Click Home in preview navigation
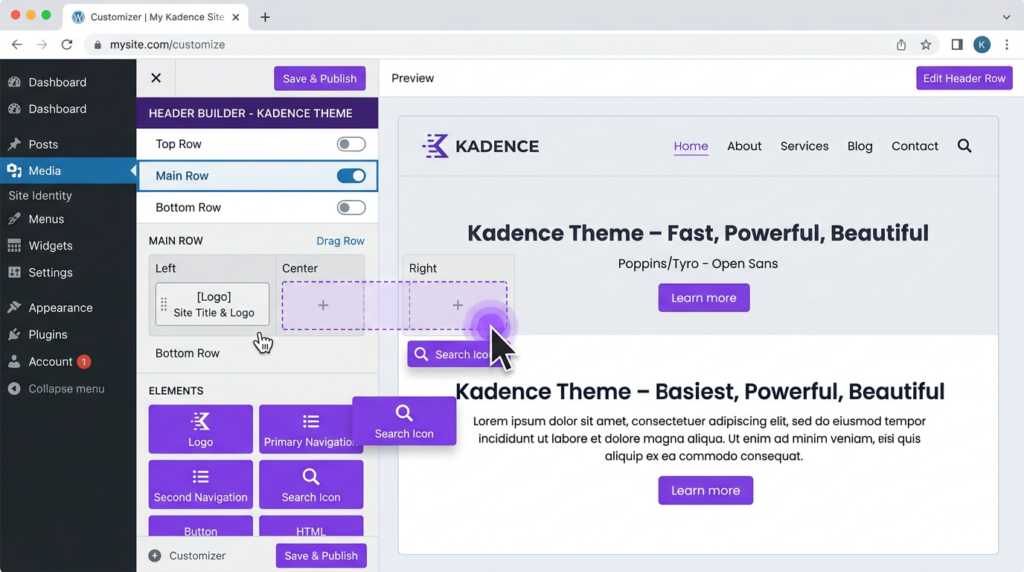1024x572 pixels. click(x=690, y=146)
